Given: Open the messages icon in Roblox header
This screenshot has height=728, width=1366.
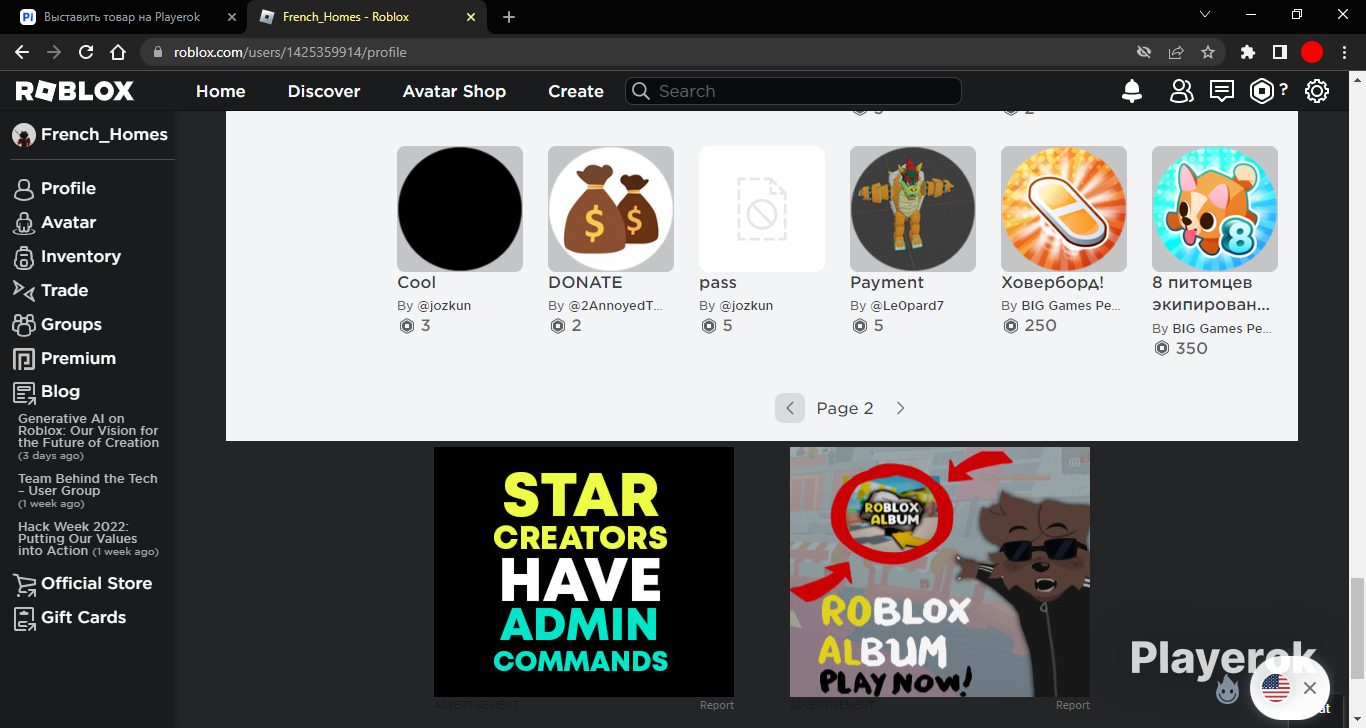Looking at the screenshot, I should click(1221, 91).
